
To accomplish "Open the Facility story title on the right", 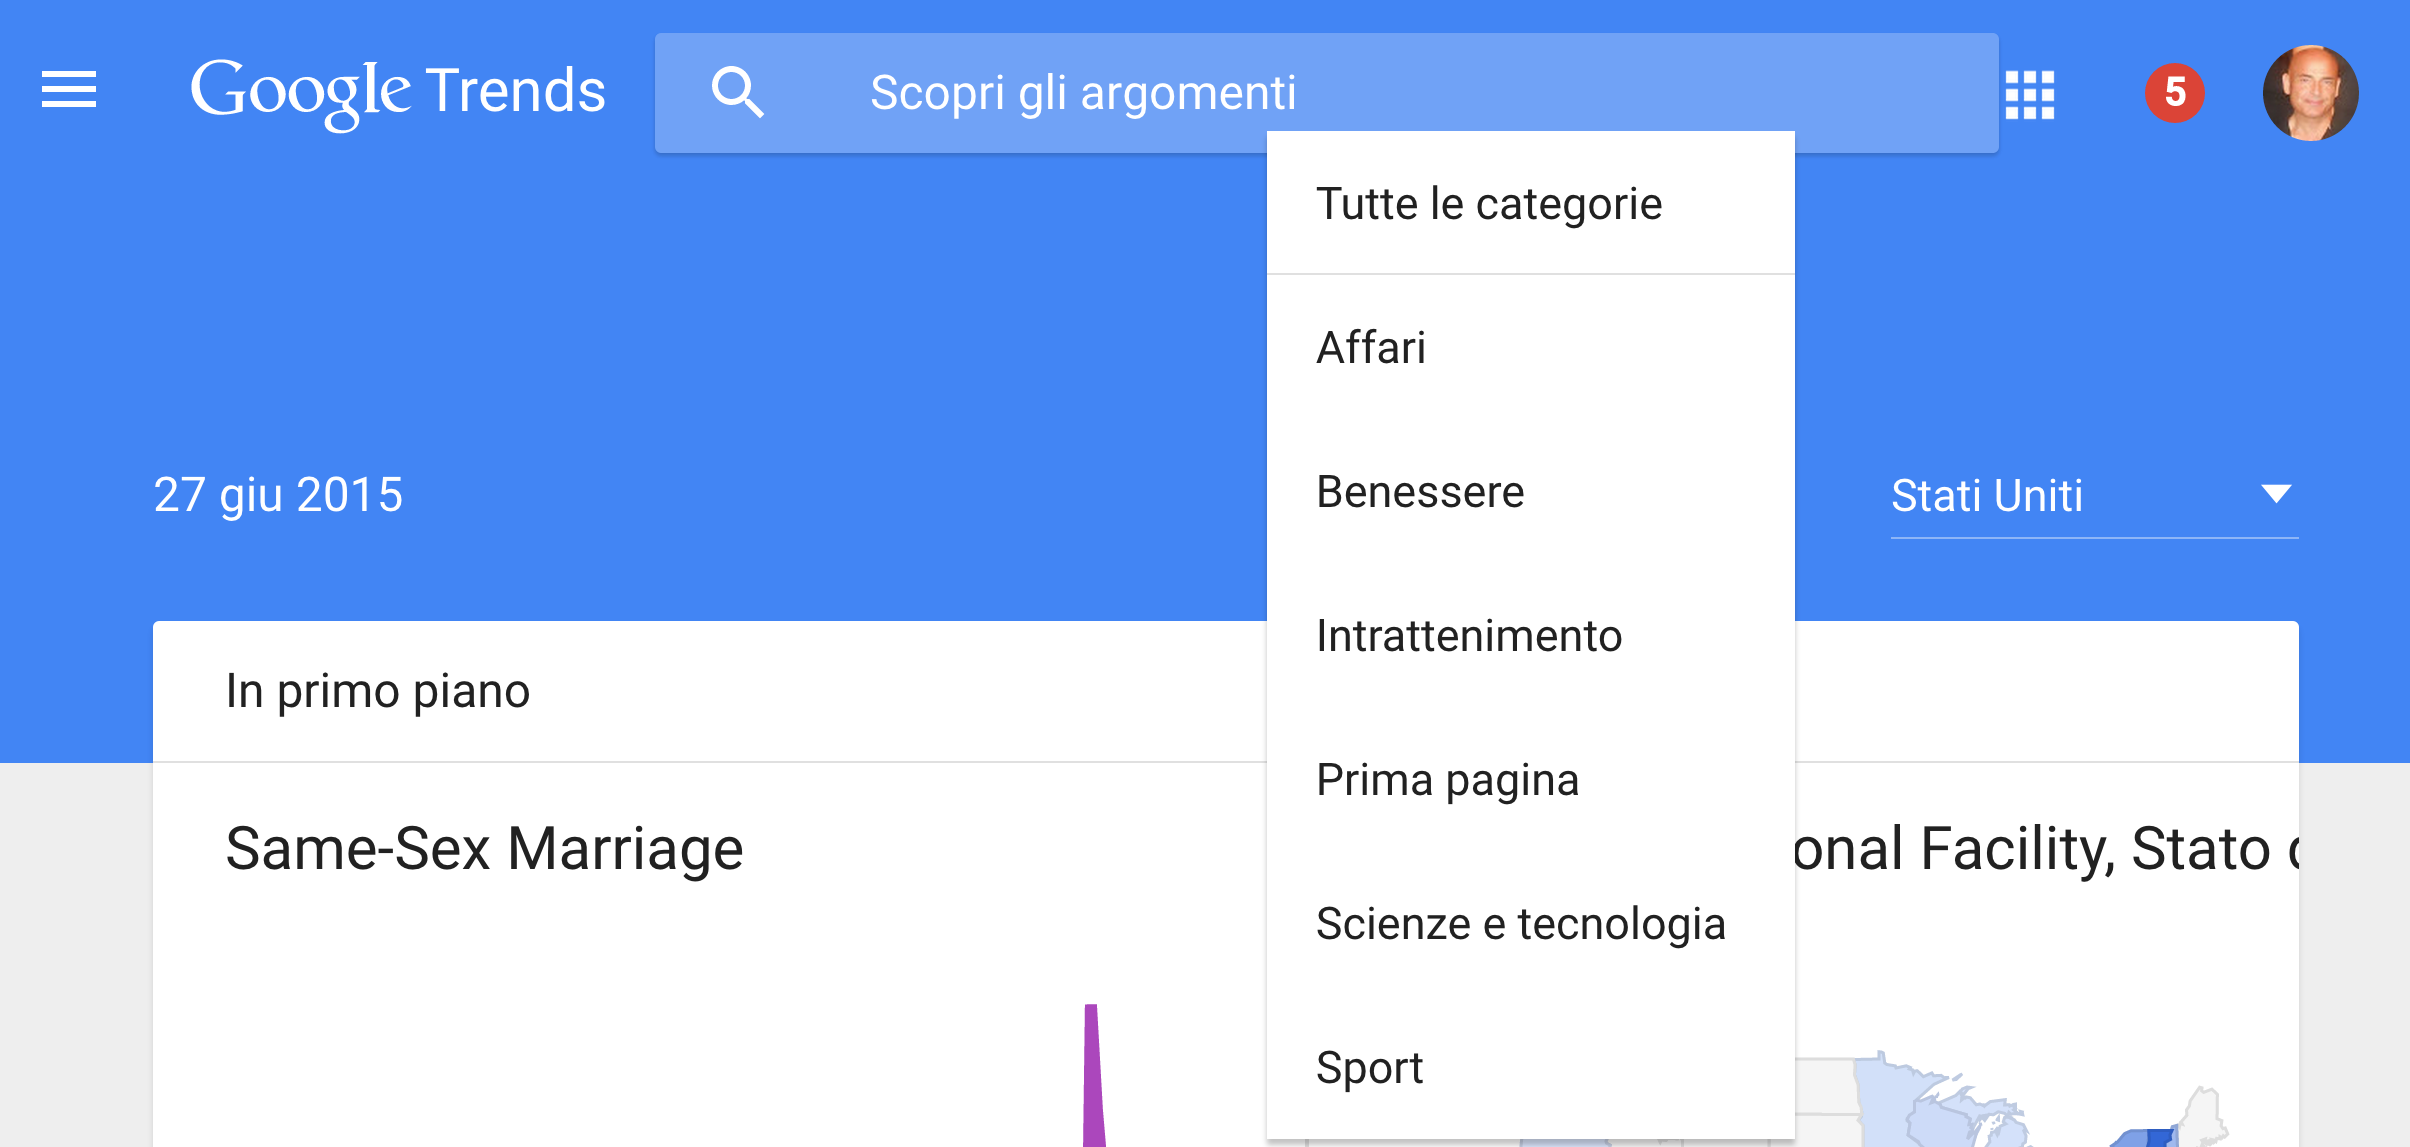I will click(2040, 849).
